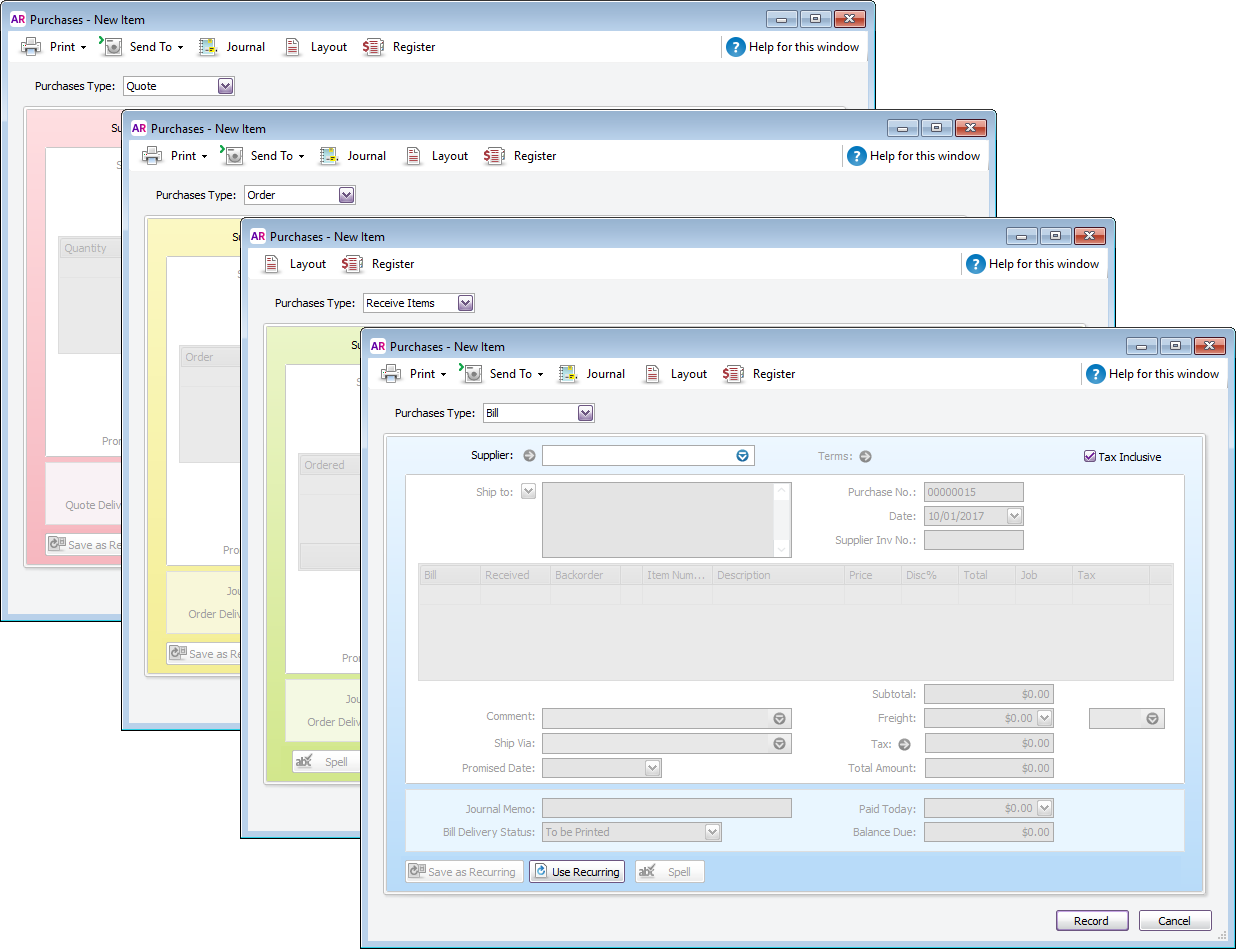Click the Print icon in the Bill window
Screen dimensions: 1236x949
(x=393, y=374)
